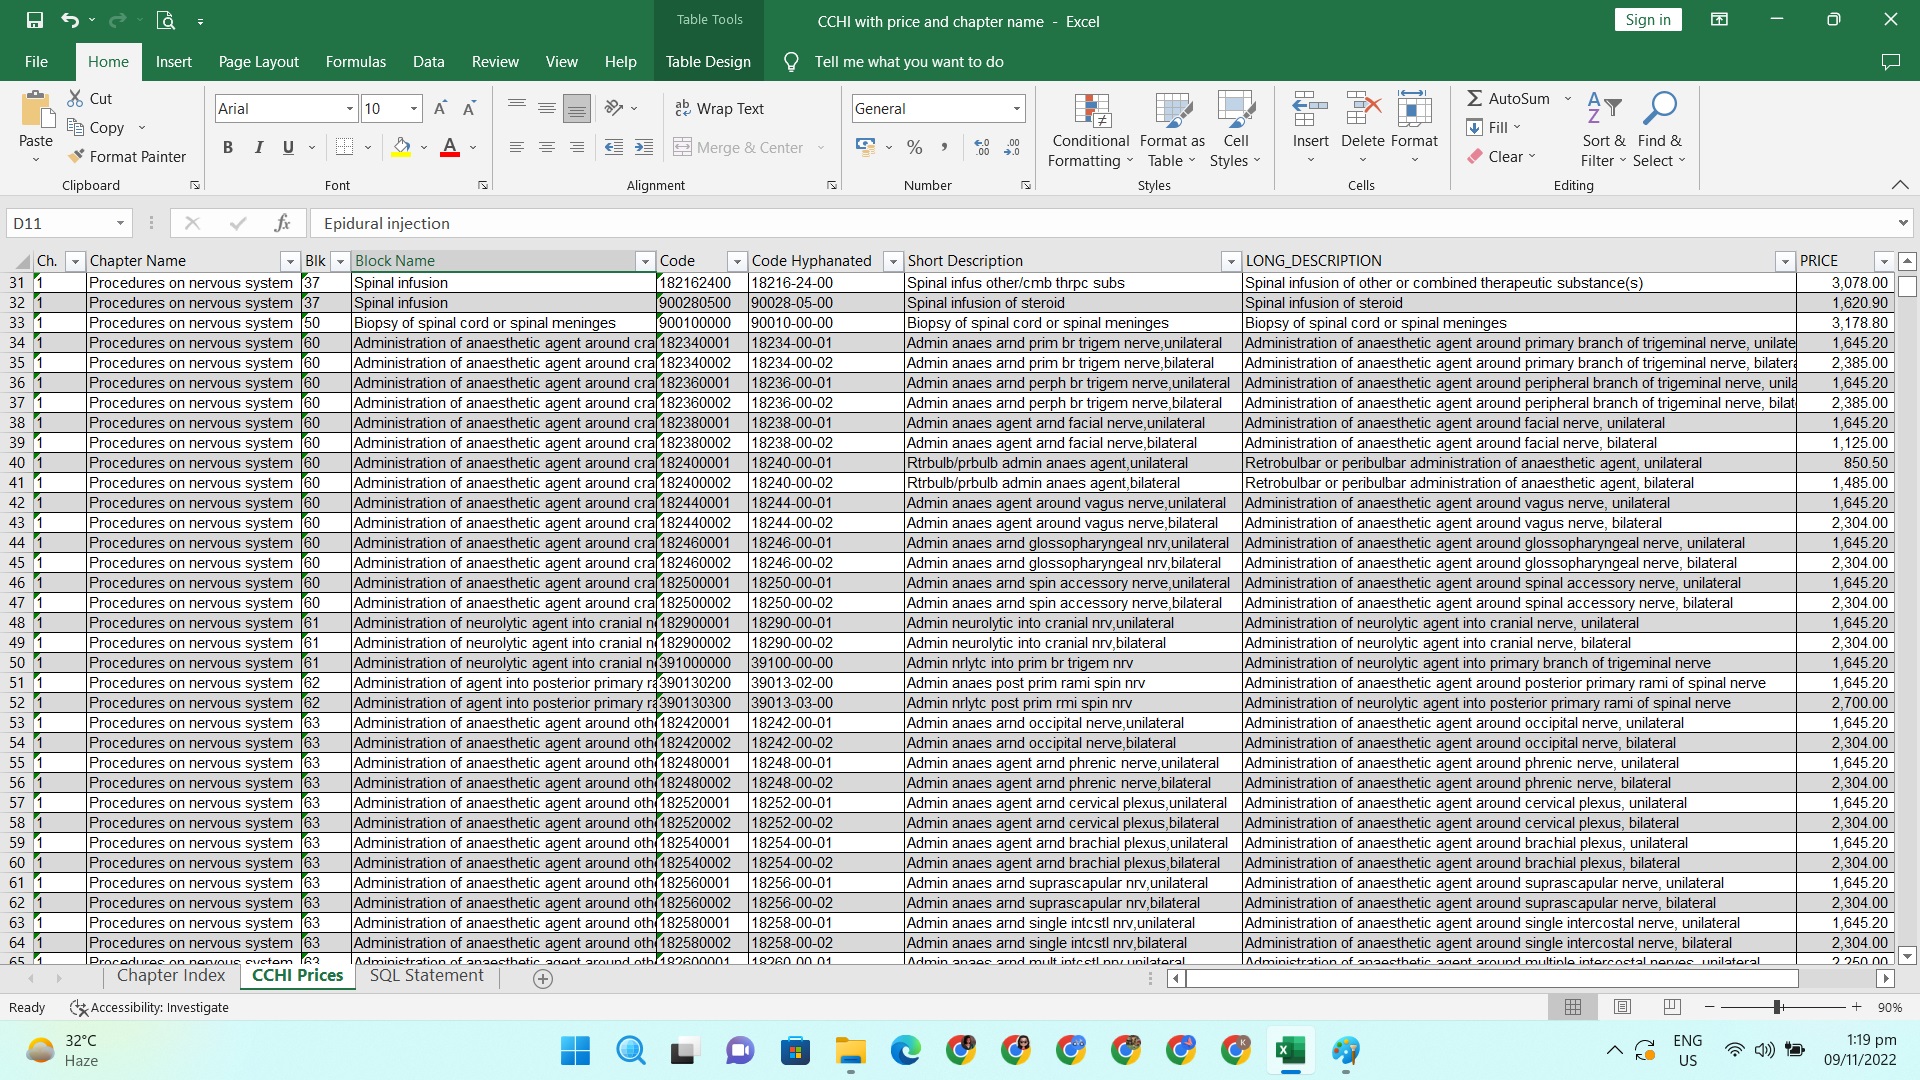Toggle Italic formatting

[x=258, y=147]
